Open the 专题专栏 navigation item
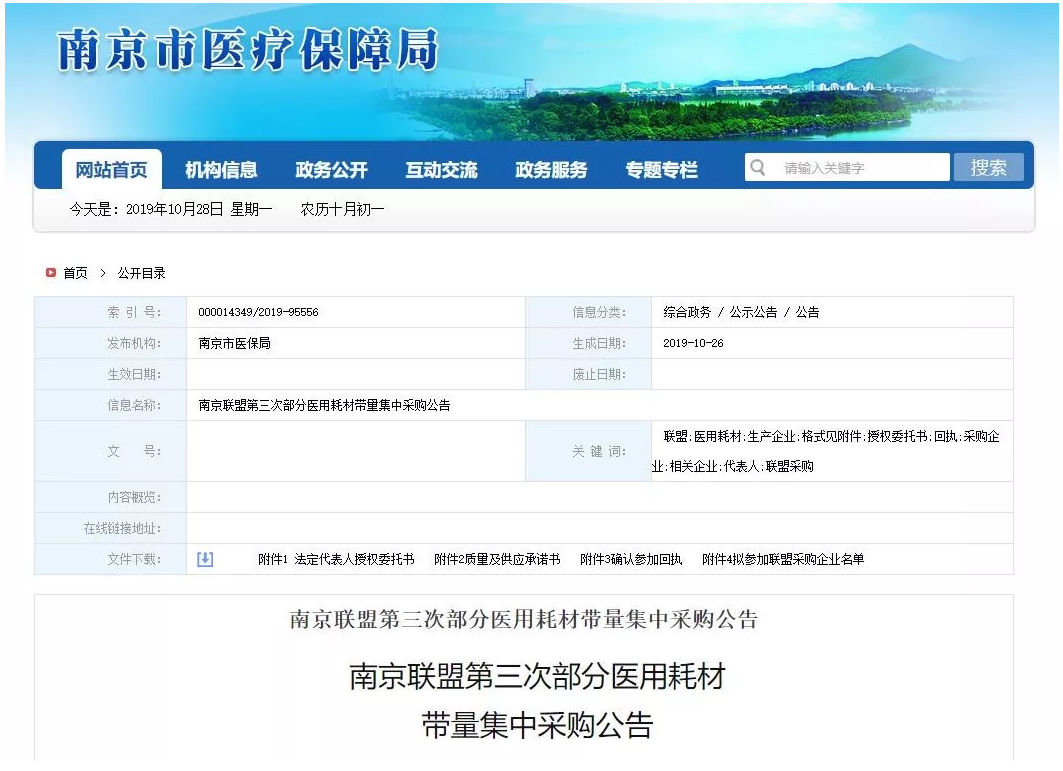 coord(661,170)
